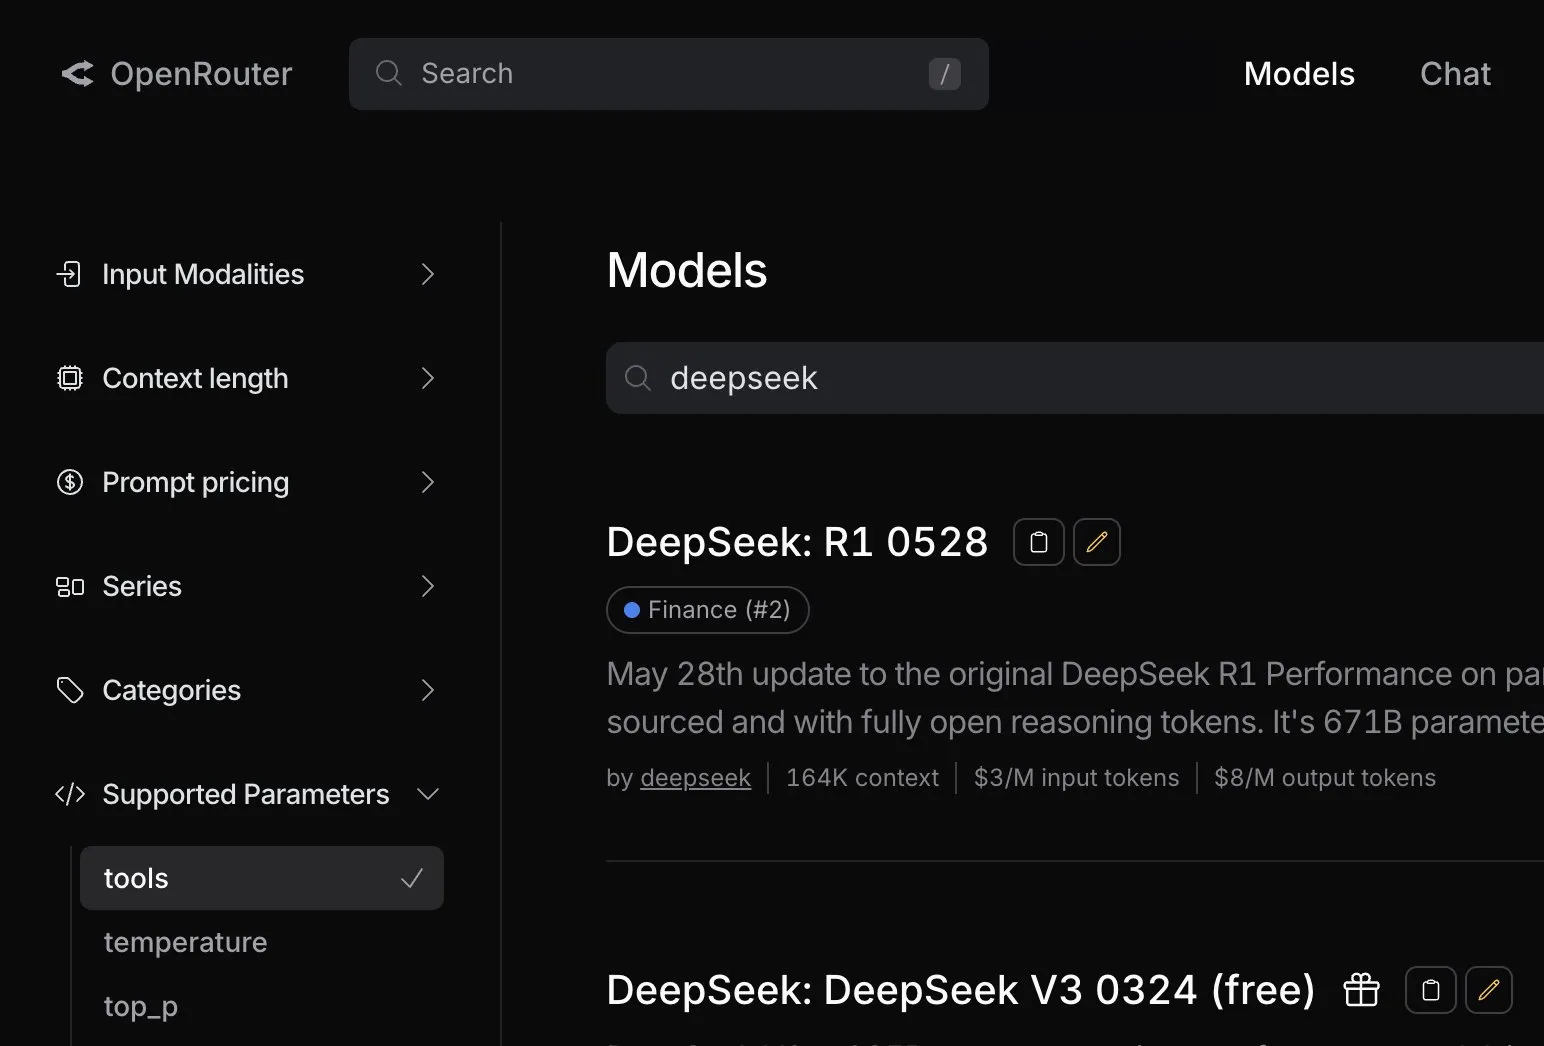Click the pencil icon next to V3 0324 (free)
This screenshot has height=1046, width=1544.
tap(1488, 990)
